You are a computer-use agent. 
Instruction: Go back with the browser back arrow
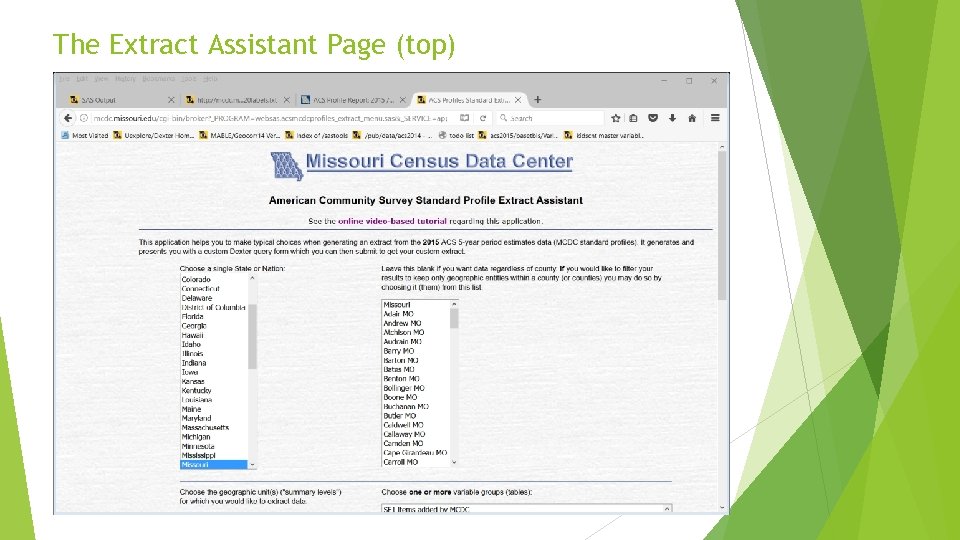[67, 118]
